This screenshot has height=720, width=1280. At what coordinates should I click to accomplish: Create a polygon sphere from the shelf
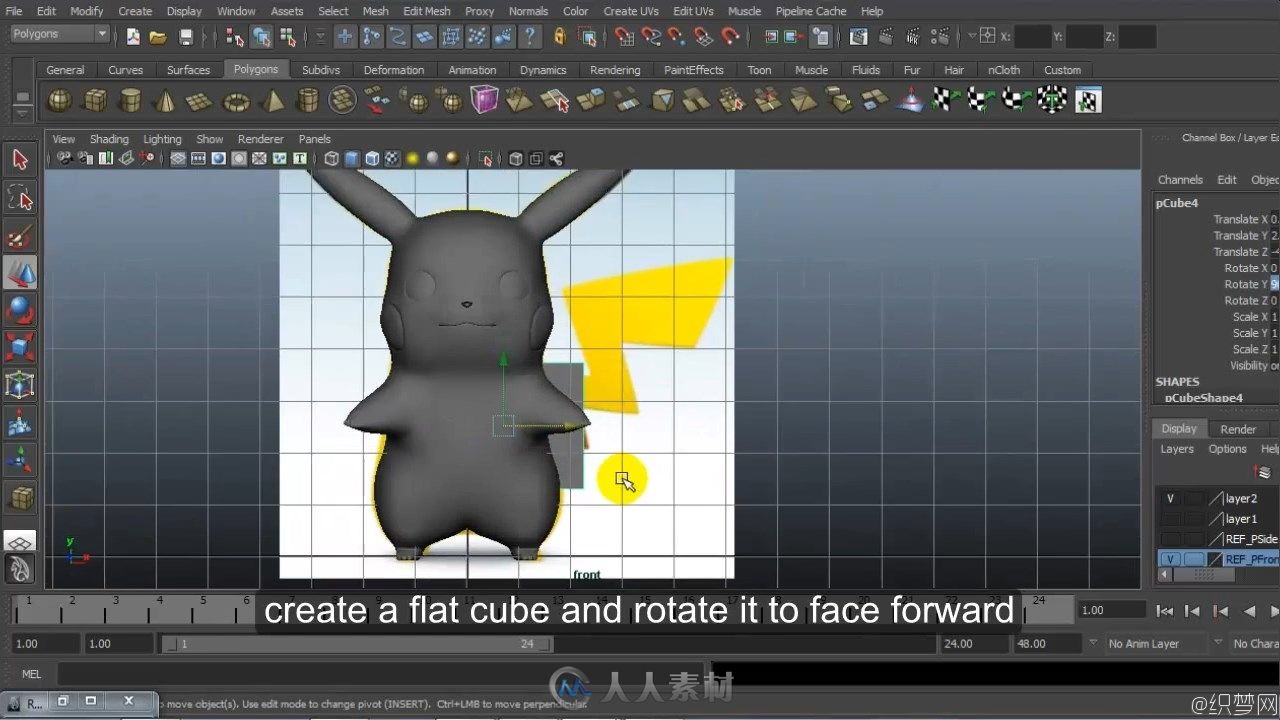[x=60, y=100]
